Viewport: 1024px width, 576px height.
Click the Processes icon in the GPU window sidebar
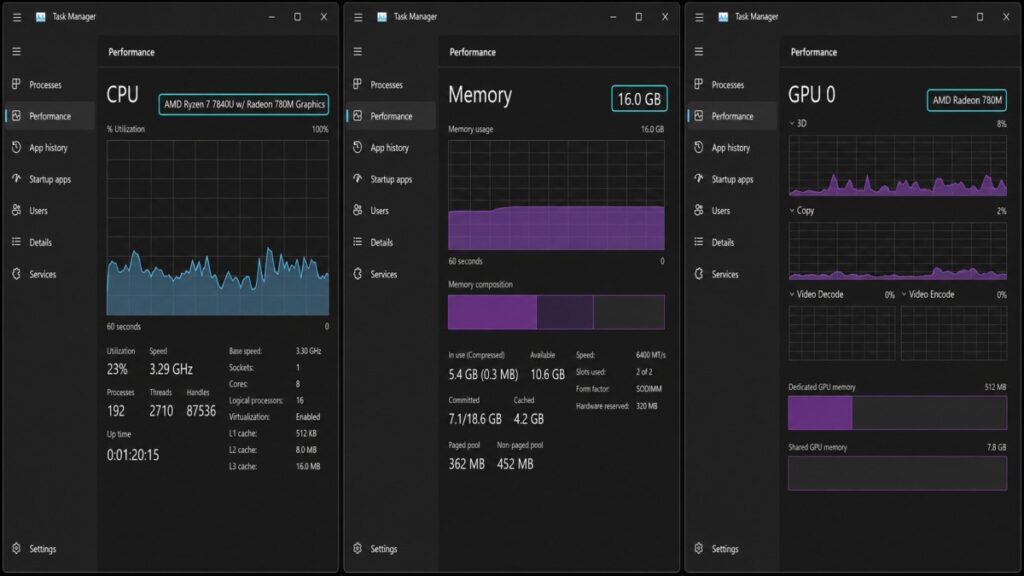[x=699, y=84]
